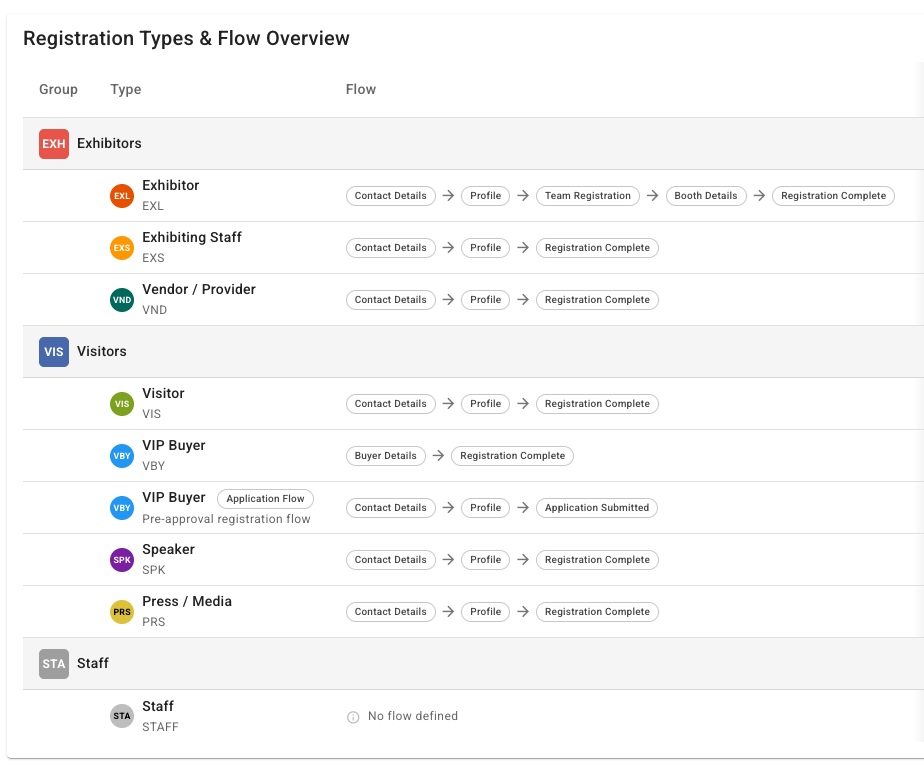The width and height of the screenshot is (924, 766).
Task: Click the VBY icon in Buyer Details row
Action: pyautogui.click(x=122, y=455)
